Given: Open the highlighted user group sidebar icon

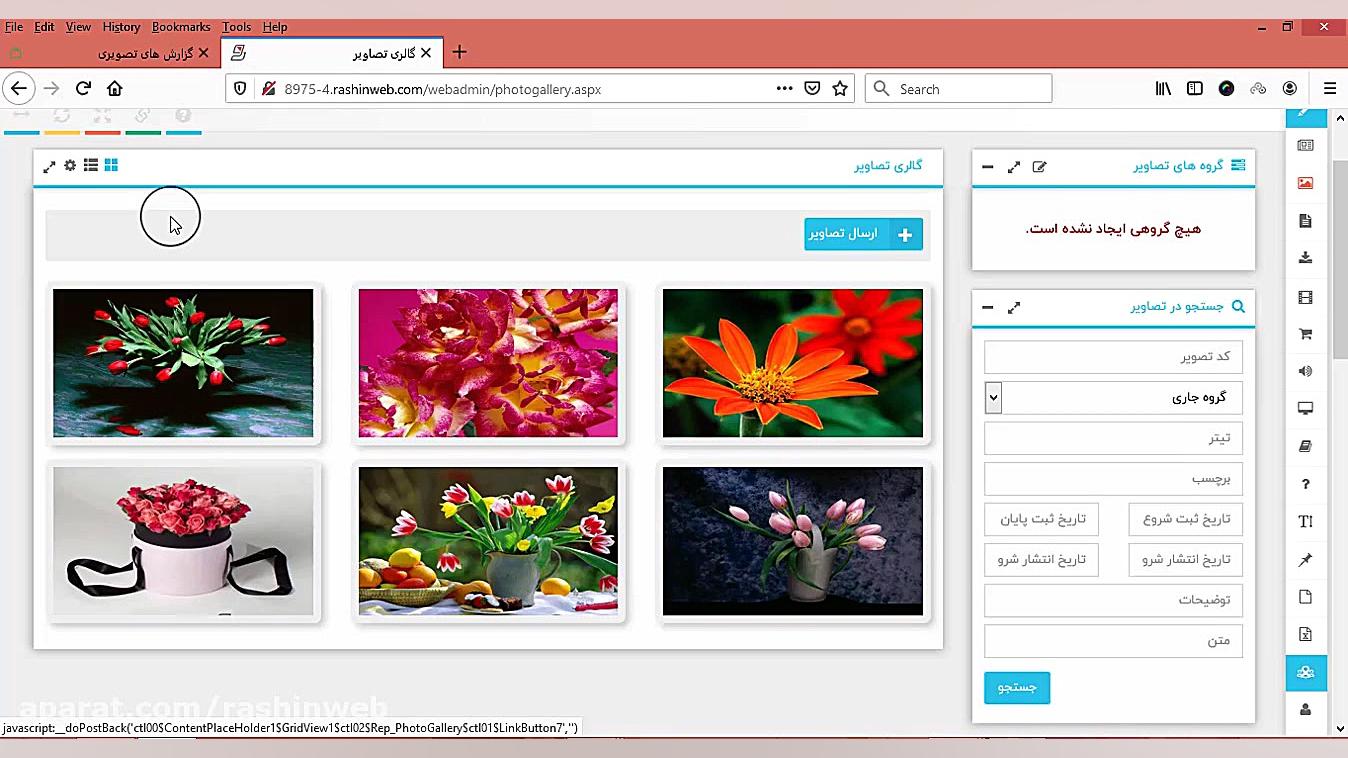Looking at the screenshot, I should (1306, 672).
